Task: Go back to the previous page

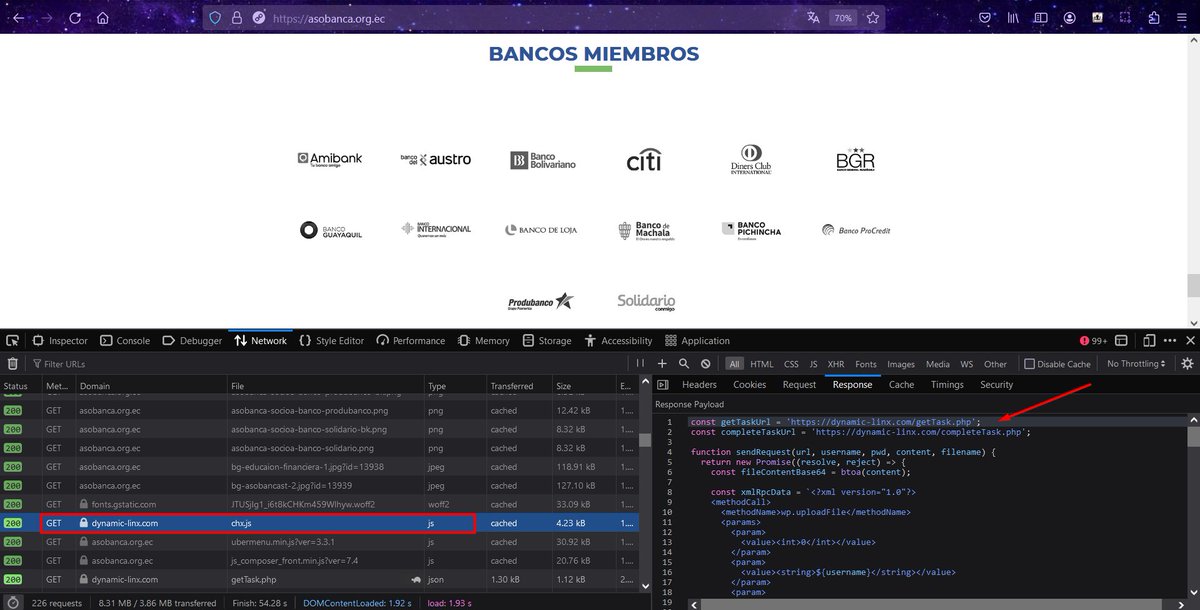Action: coord(19,18)
